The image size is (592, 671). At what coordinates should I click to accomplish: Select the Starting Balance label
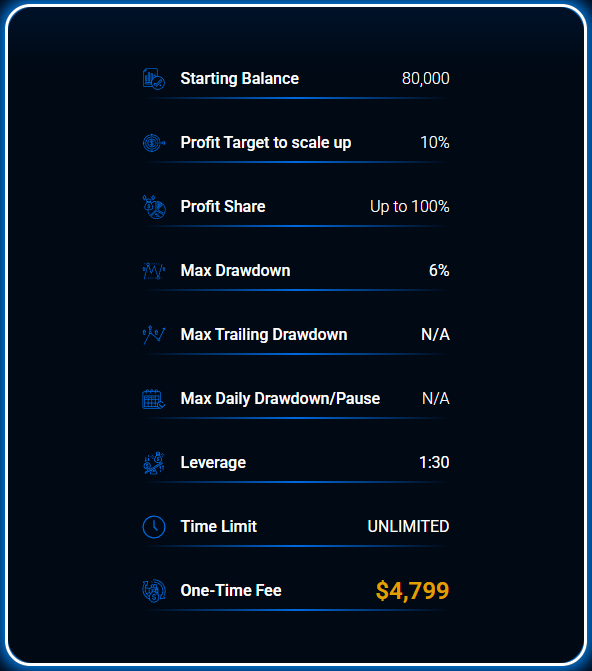pos(240,79)
